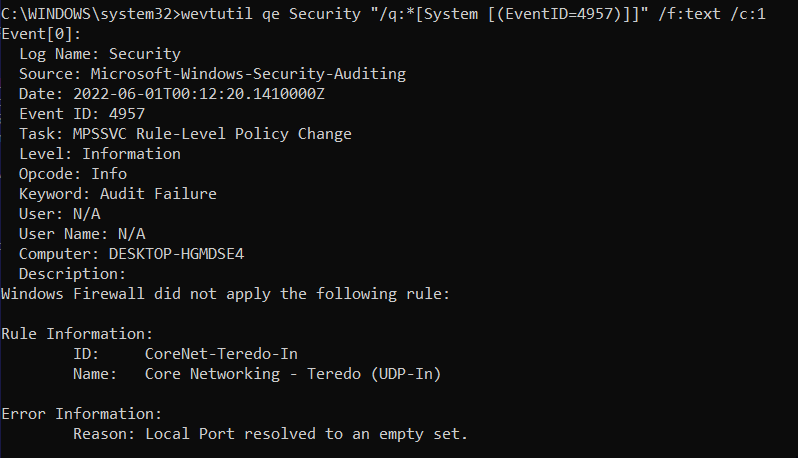Click the Event ID: 4957 line

point(82,114)
